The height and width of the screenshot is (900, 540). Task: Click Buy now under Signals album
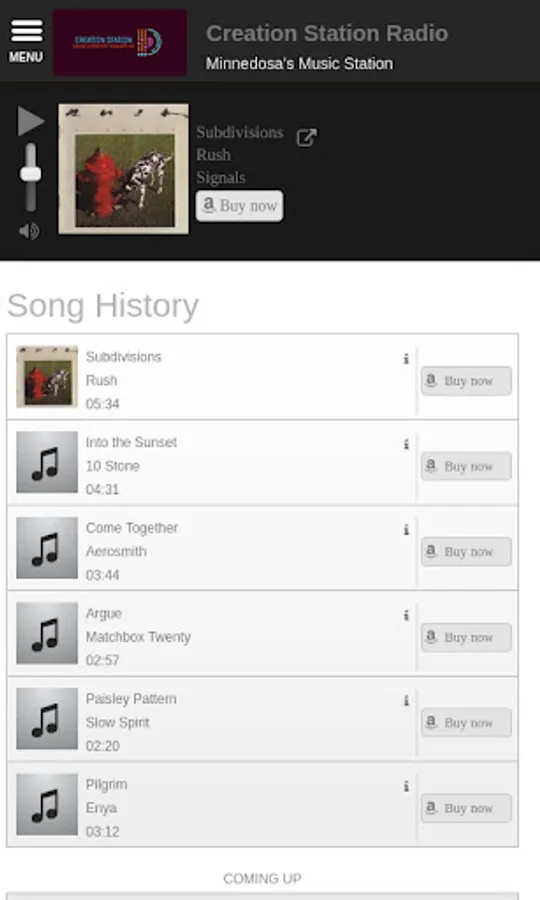(239, 205)
